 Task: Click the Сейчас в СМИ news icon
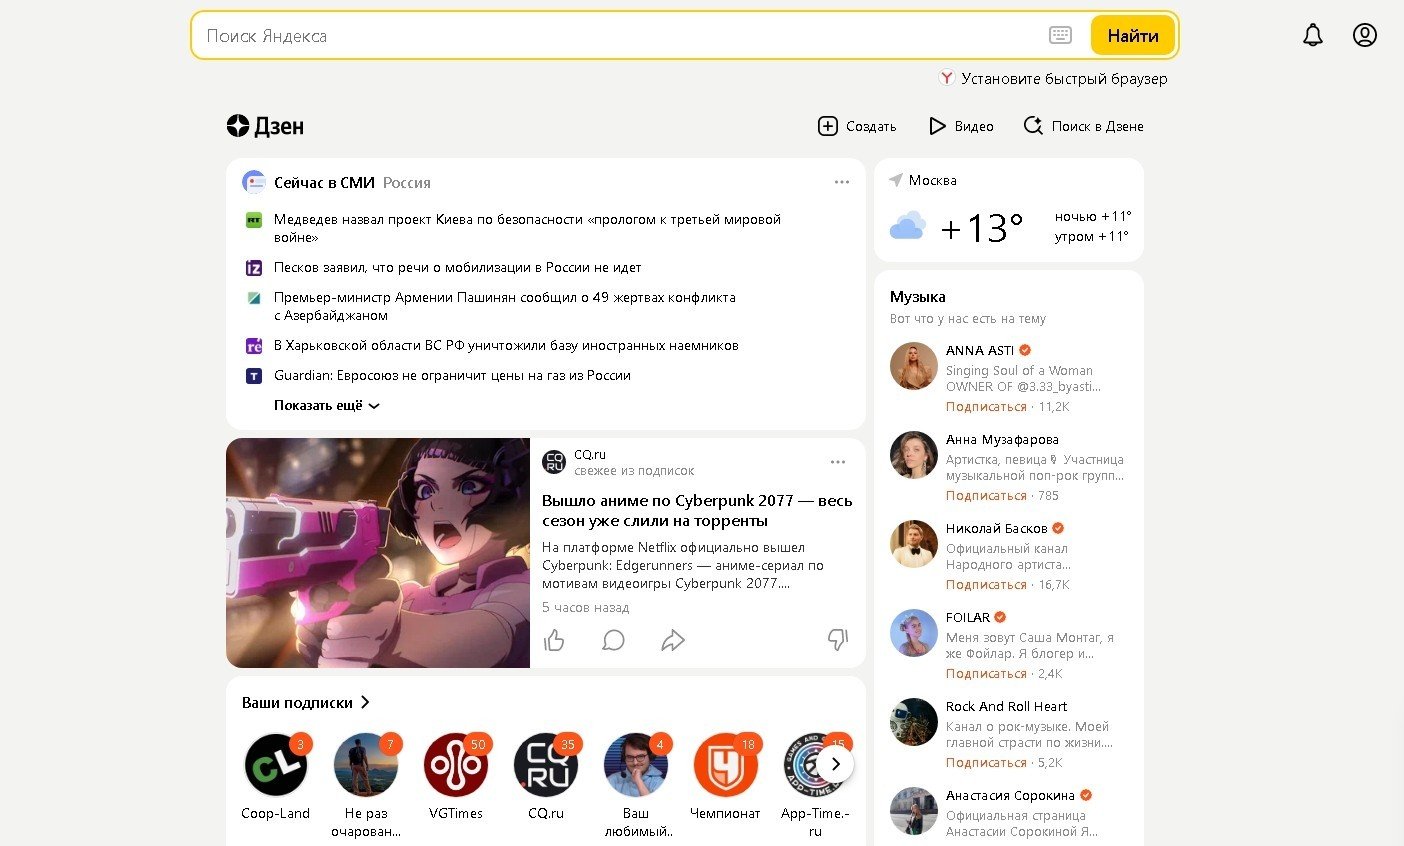pos(254,182)
